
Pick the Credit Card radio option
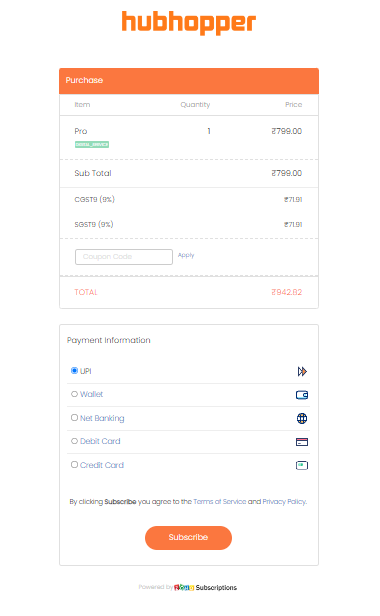pos(74,465)
